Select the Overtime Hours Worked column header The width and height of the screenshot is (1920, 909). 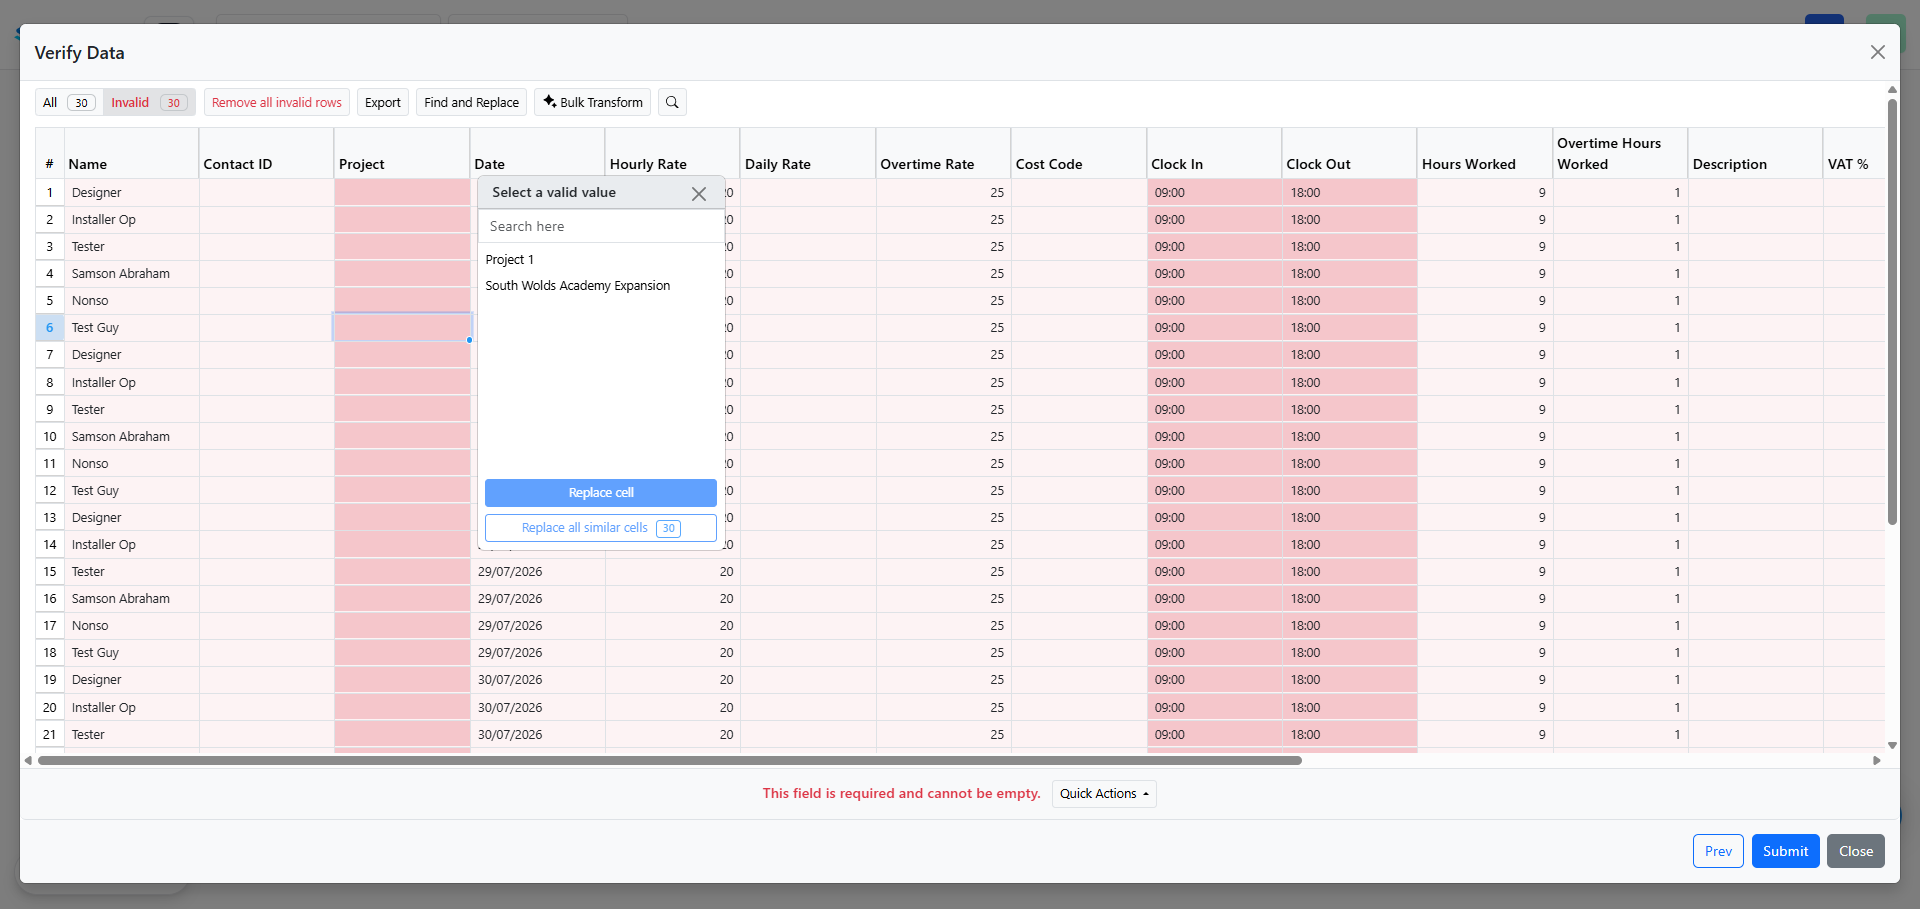point(1620,154)
